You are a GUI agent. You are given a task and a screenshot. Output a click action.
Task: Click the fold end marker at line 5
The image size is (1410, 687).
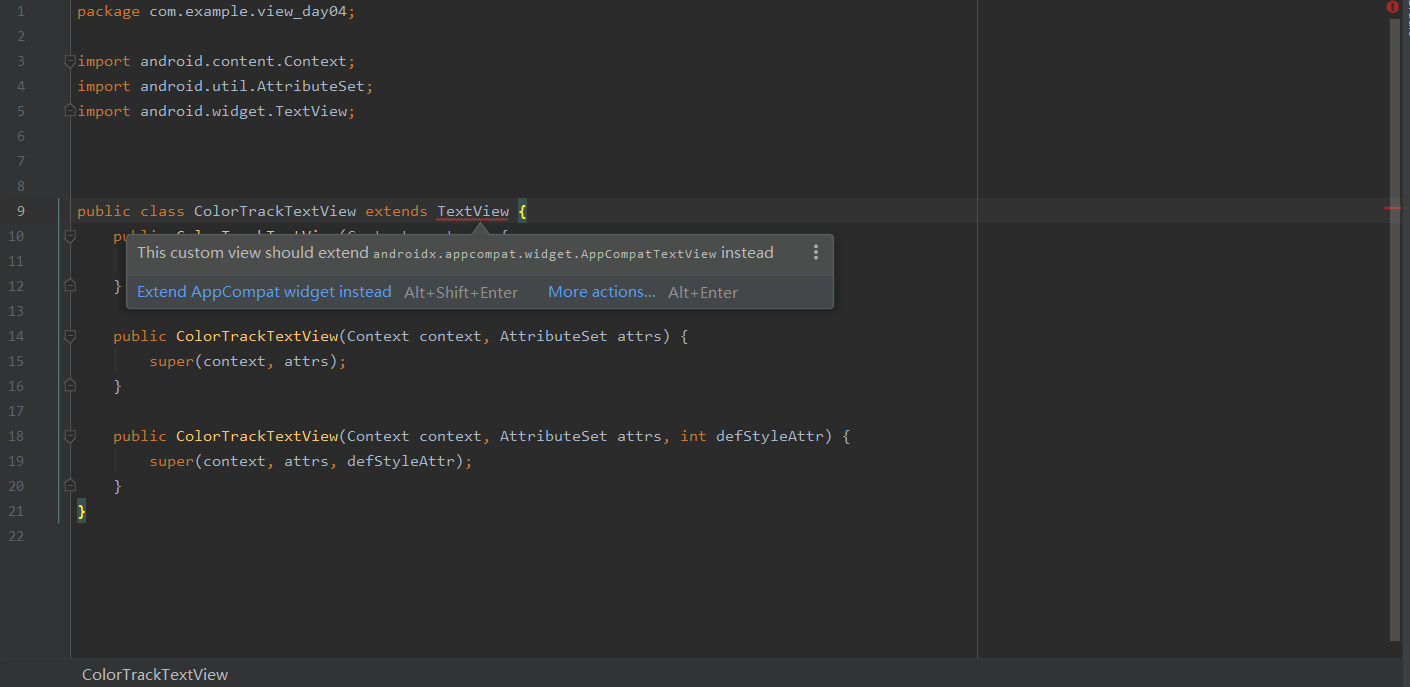70,111
